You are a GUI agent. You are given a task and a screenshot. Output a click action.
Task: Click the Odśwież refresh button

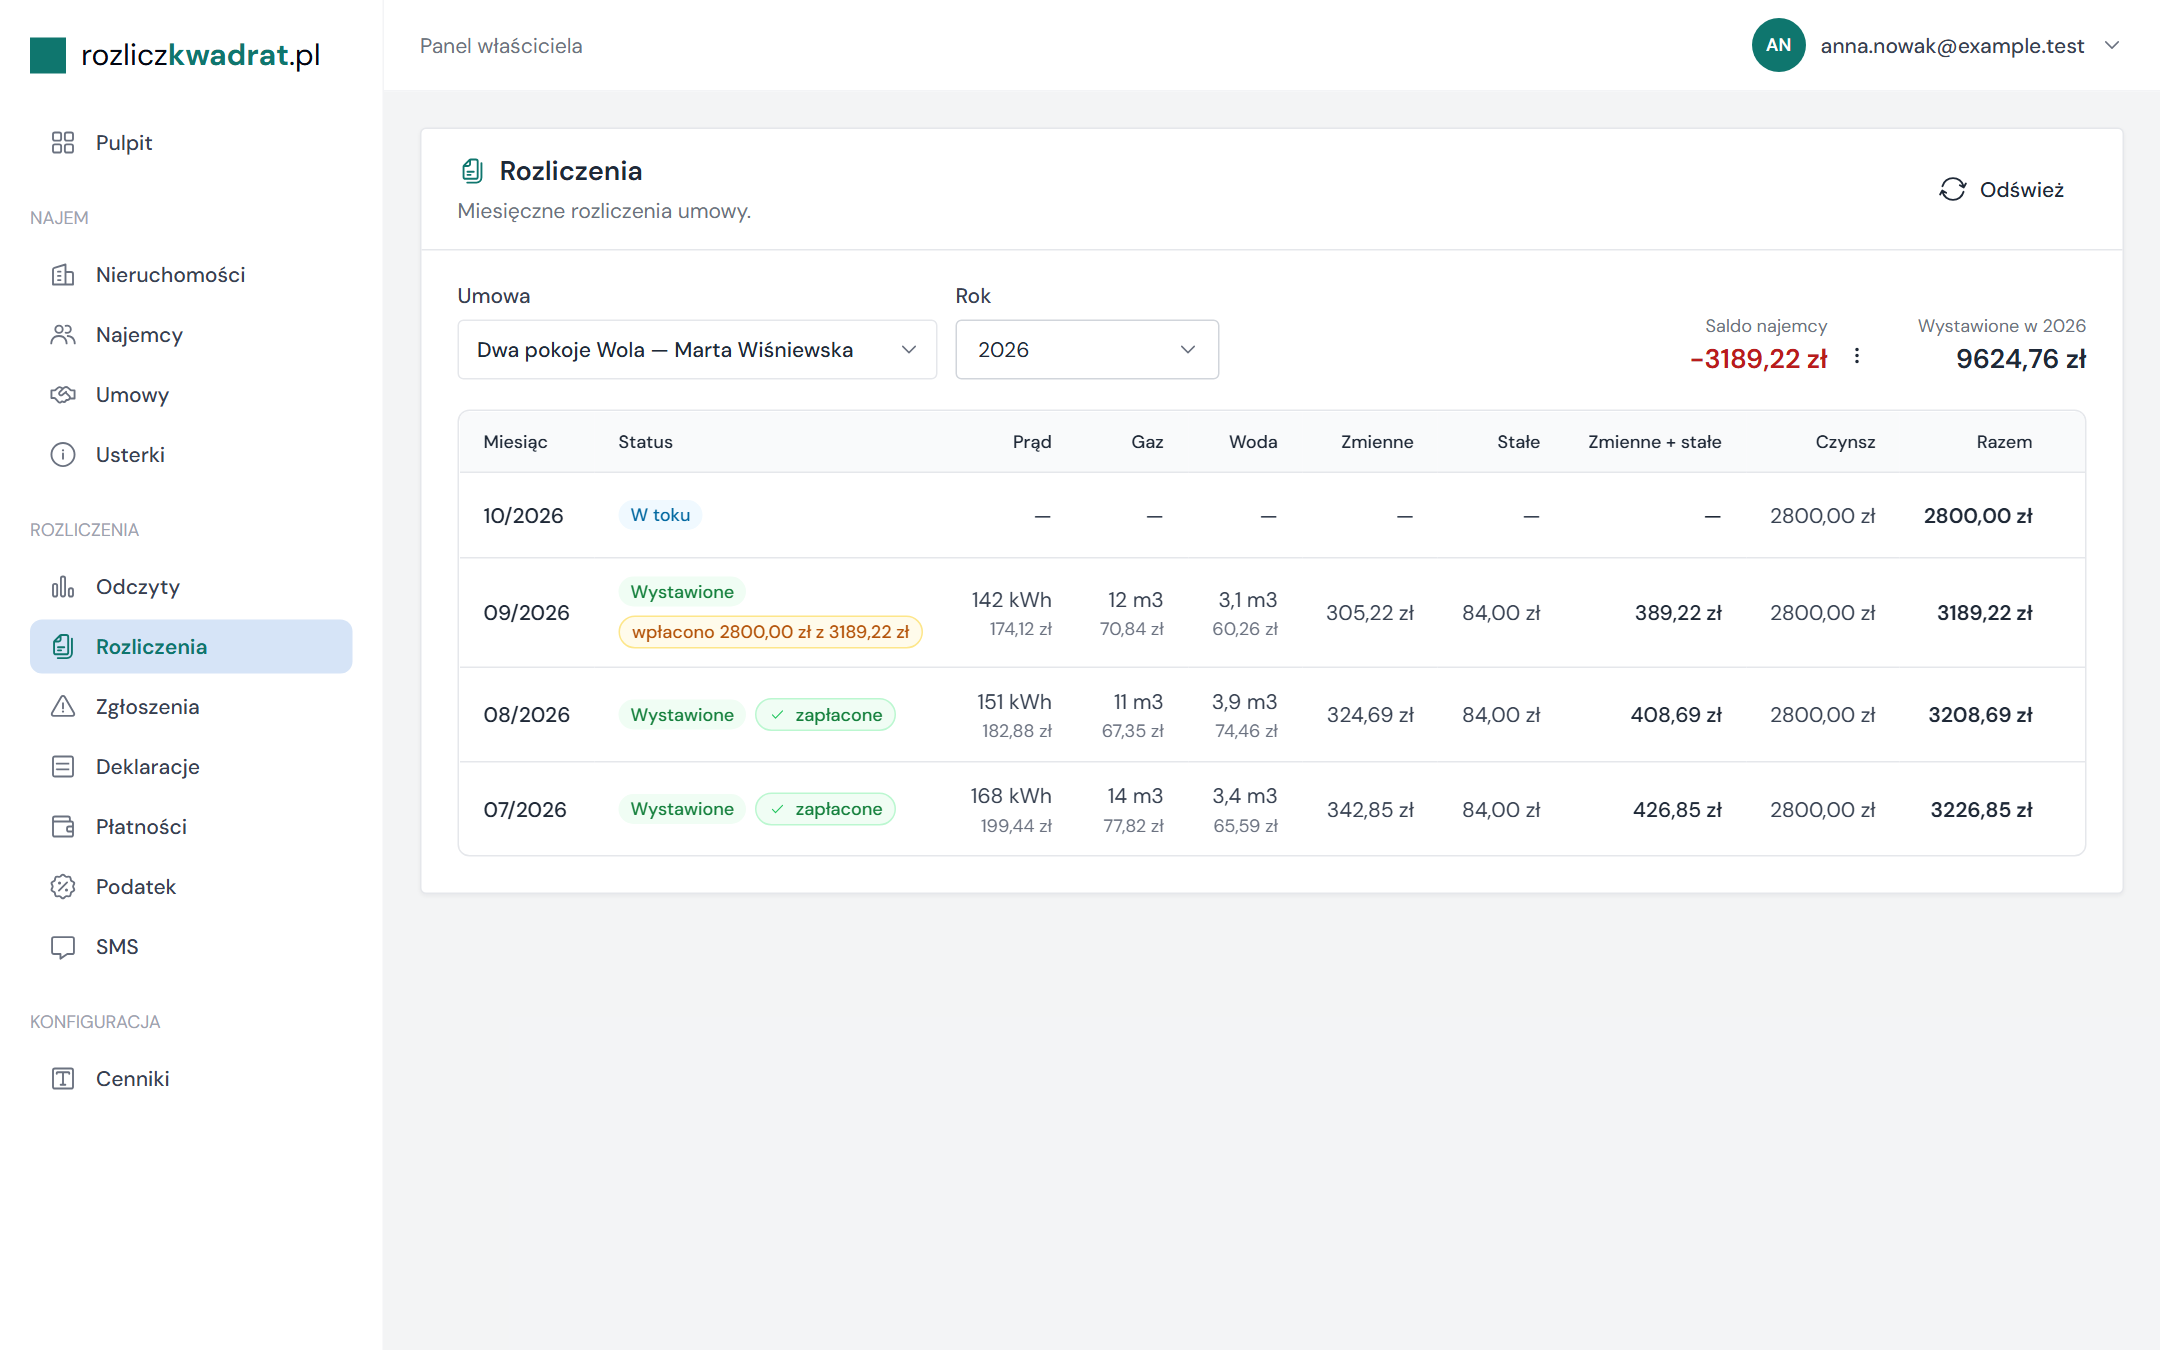2002,190
